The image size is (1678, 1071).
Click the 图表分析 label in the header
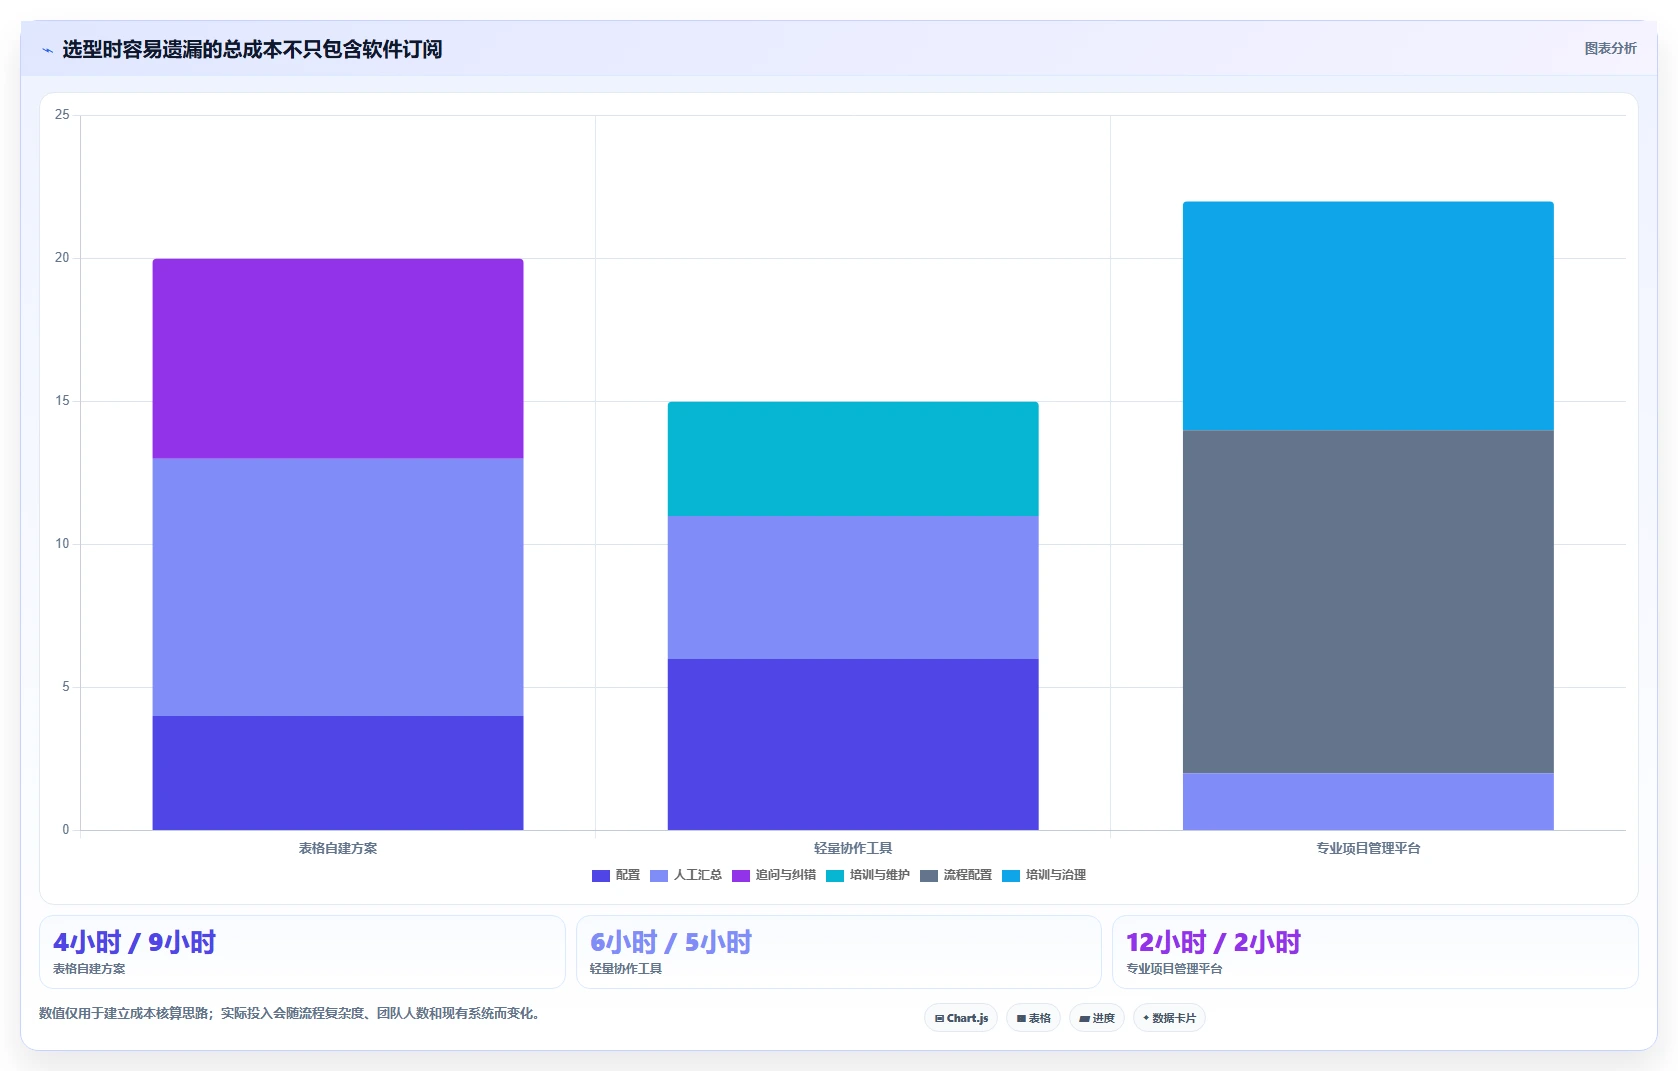tap(1610, 48)
